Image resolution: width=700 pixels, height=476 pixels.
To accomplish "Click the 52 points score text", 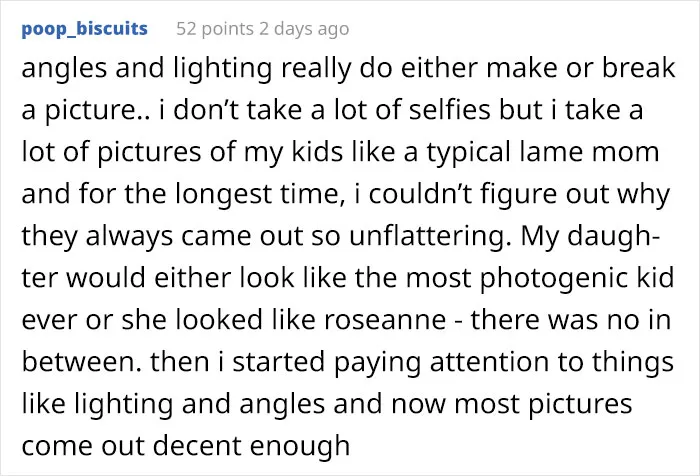I will [215, 29].
